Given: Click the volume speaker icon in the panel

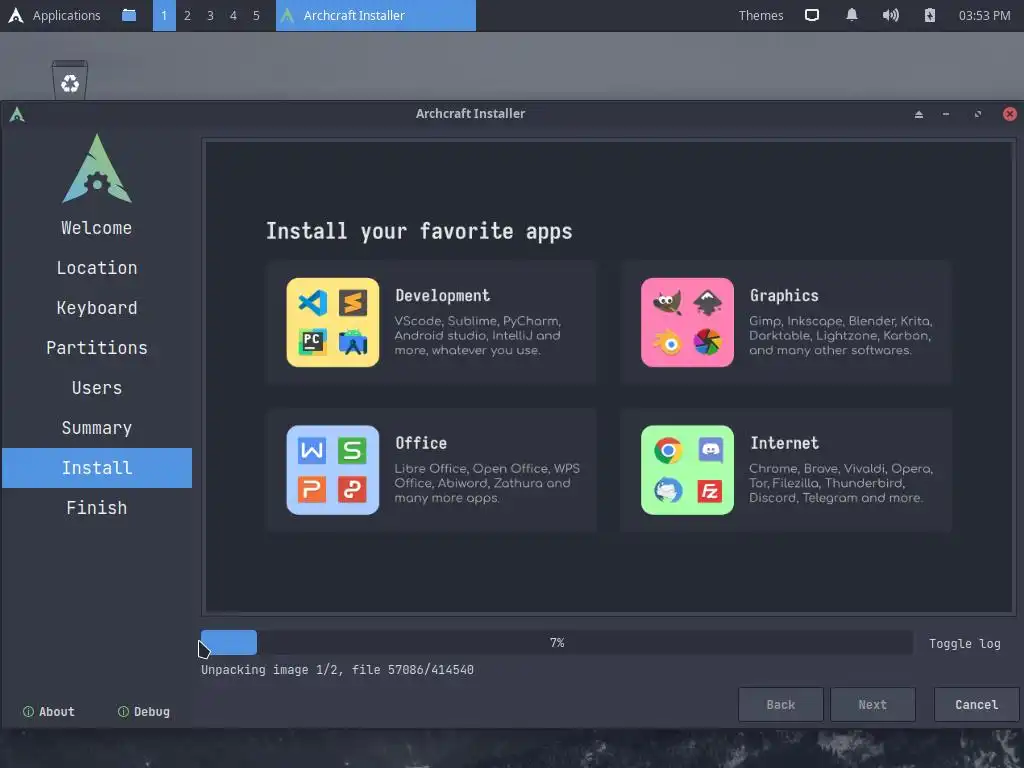Looking at the screenshot, I should pyautogui.click(x=891, y=15).
